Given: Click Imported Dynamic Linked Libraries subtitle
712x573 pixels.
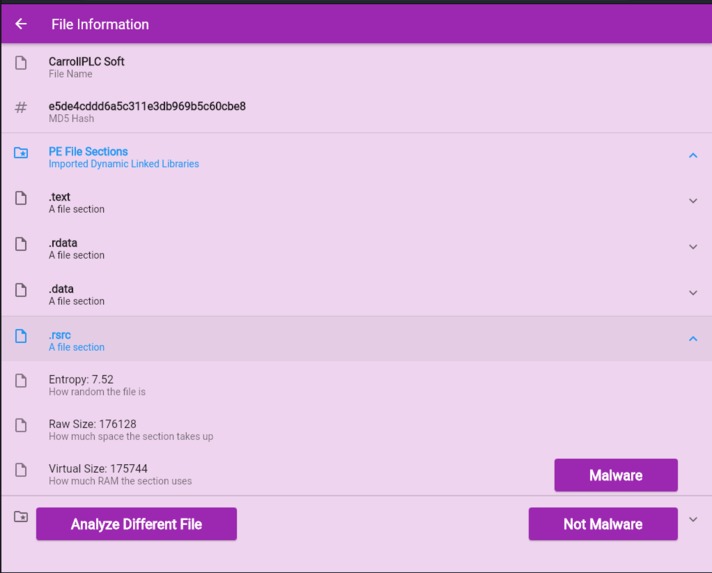Looking at the screenshot, I should tap(124, 163).
